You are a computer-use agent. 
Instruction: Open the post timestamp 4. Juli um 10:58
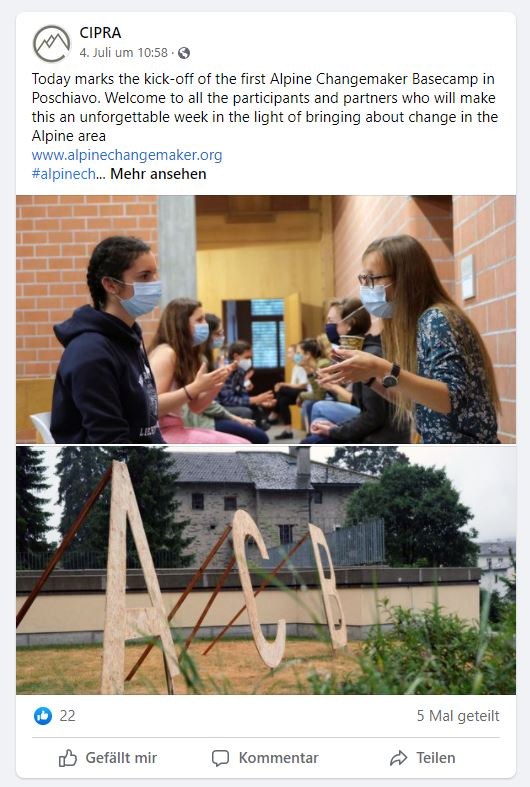tap(123, 52)
